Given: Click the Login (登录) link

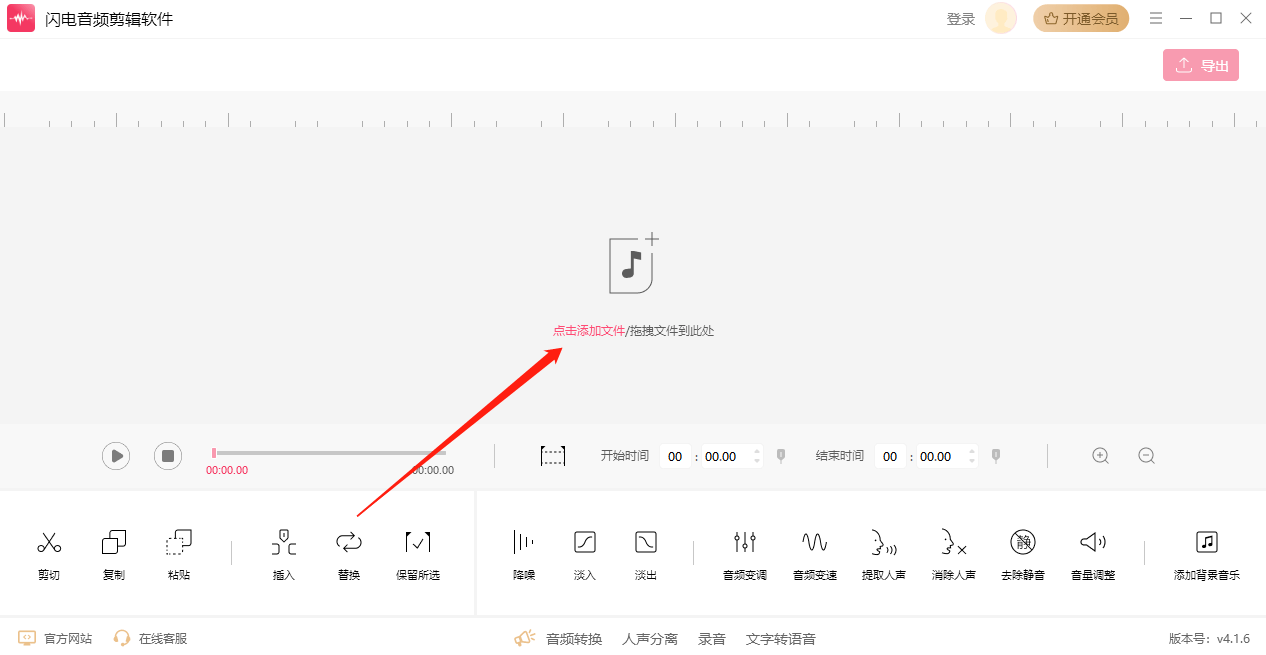Looking at the screenshot, I should [961, 19].
